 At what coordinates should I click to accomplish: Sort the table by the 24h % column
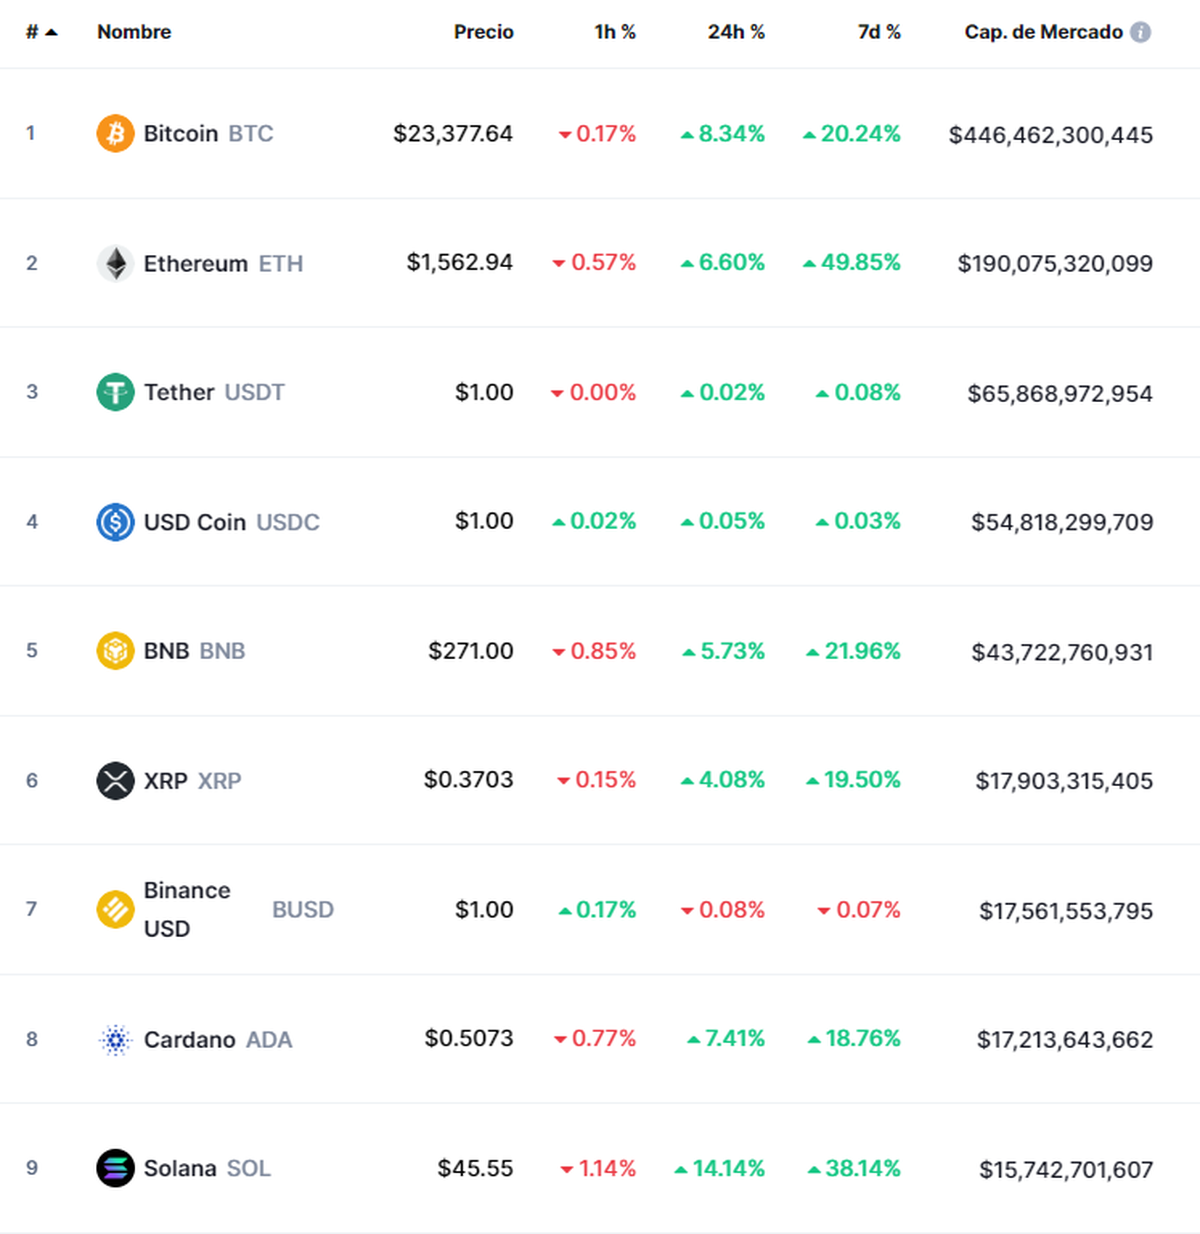[x=735, y=31]
